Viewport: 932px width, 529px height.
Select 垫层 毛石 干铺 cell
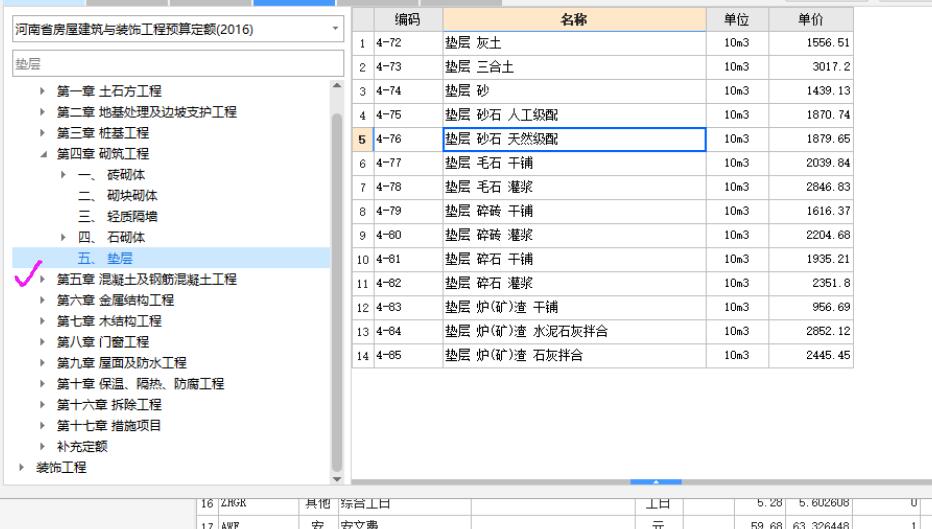tap(574, 163)
